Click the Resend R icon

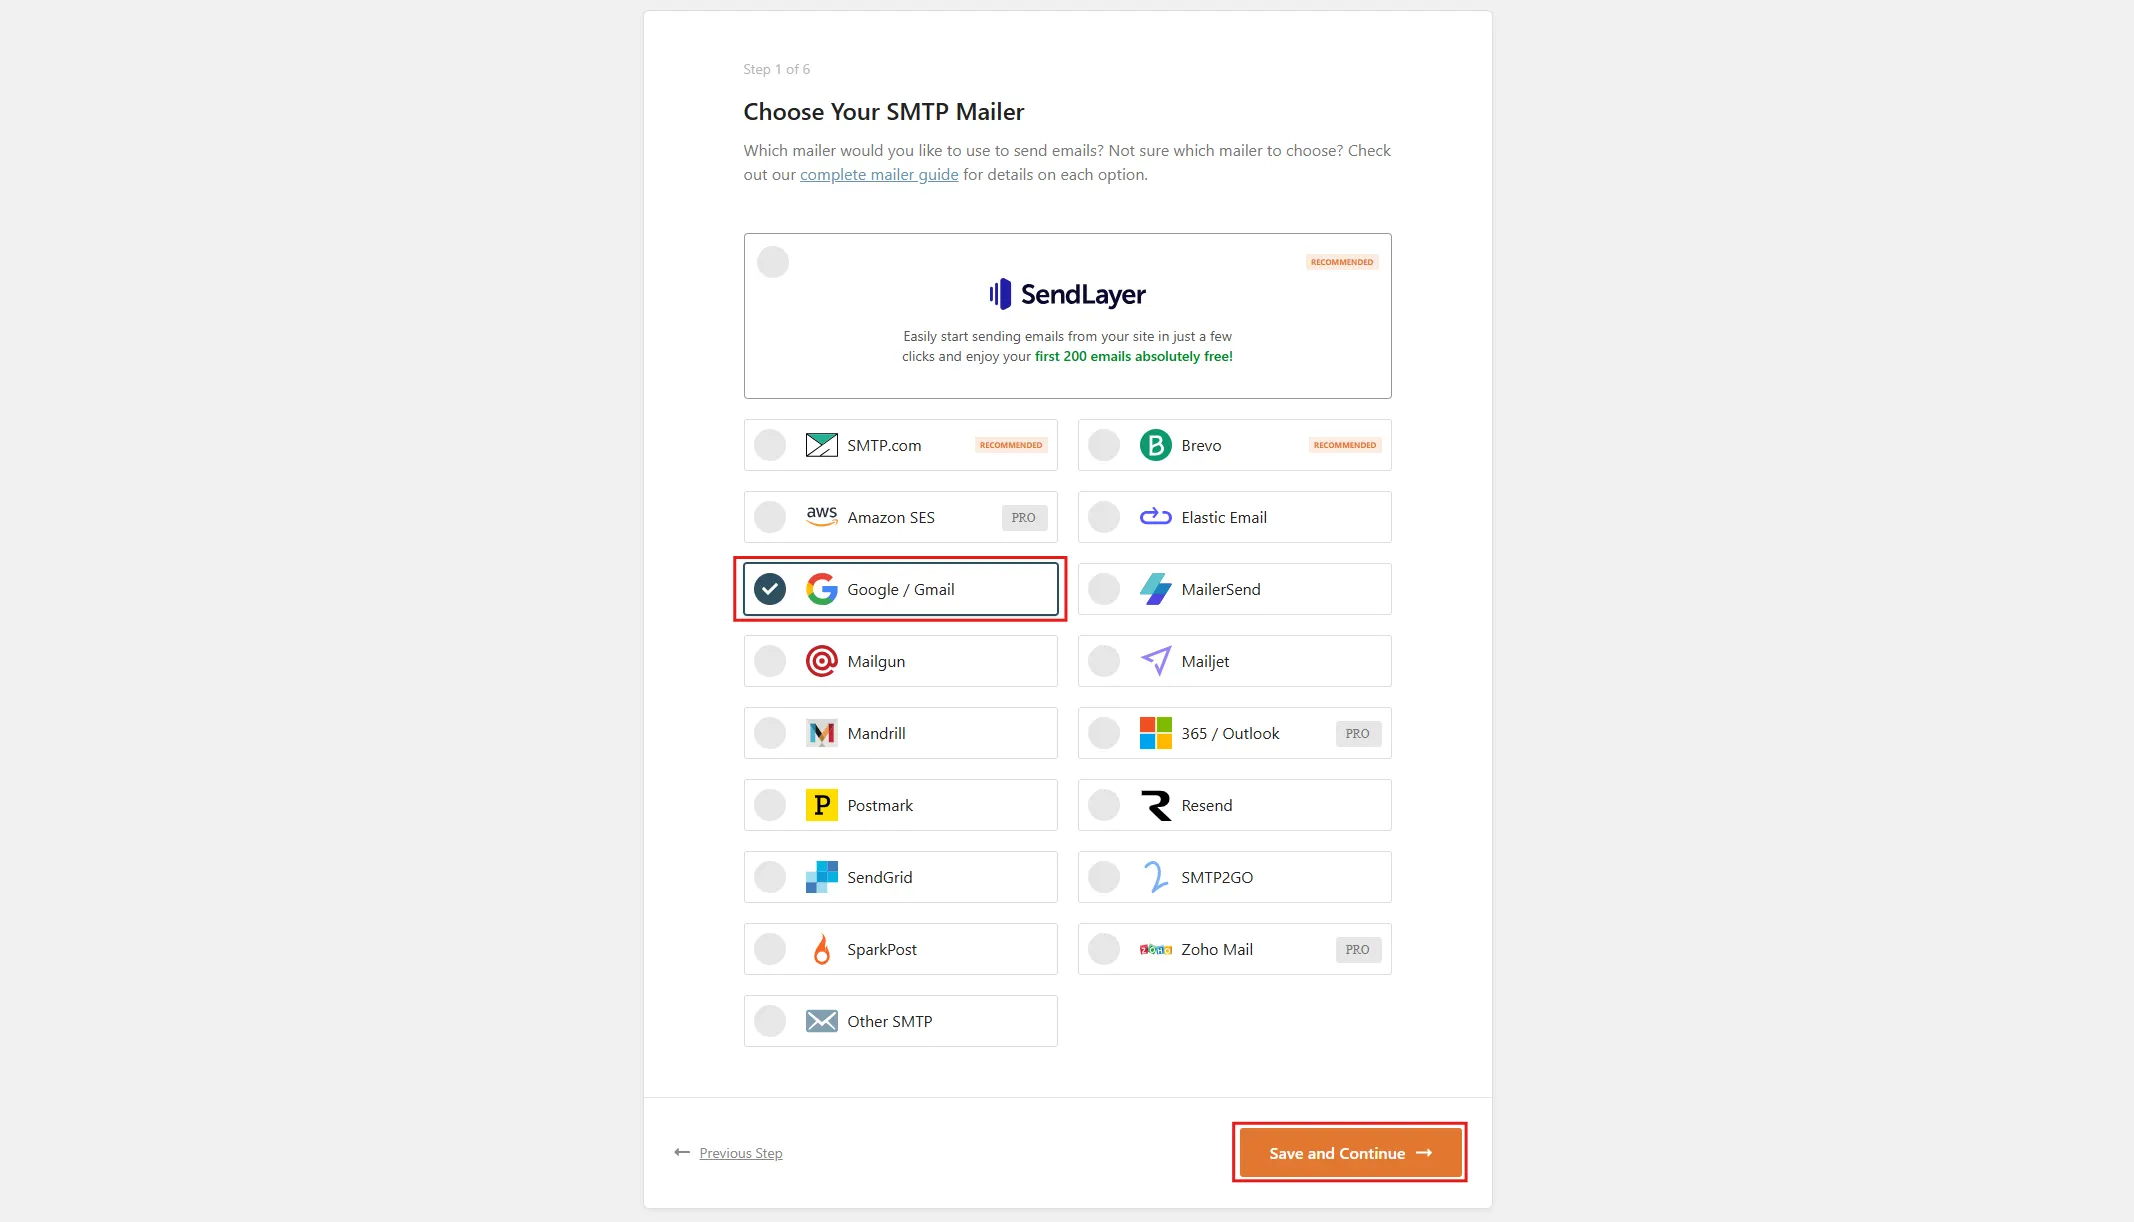click(1155, 805)
